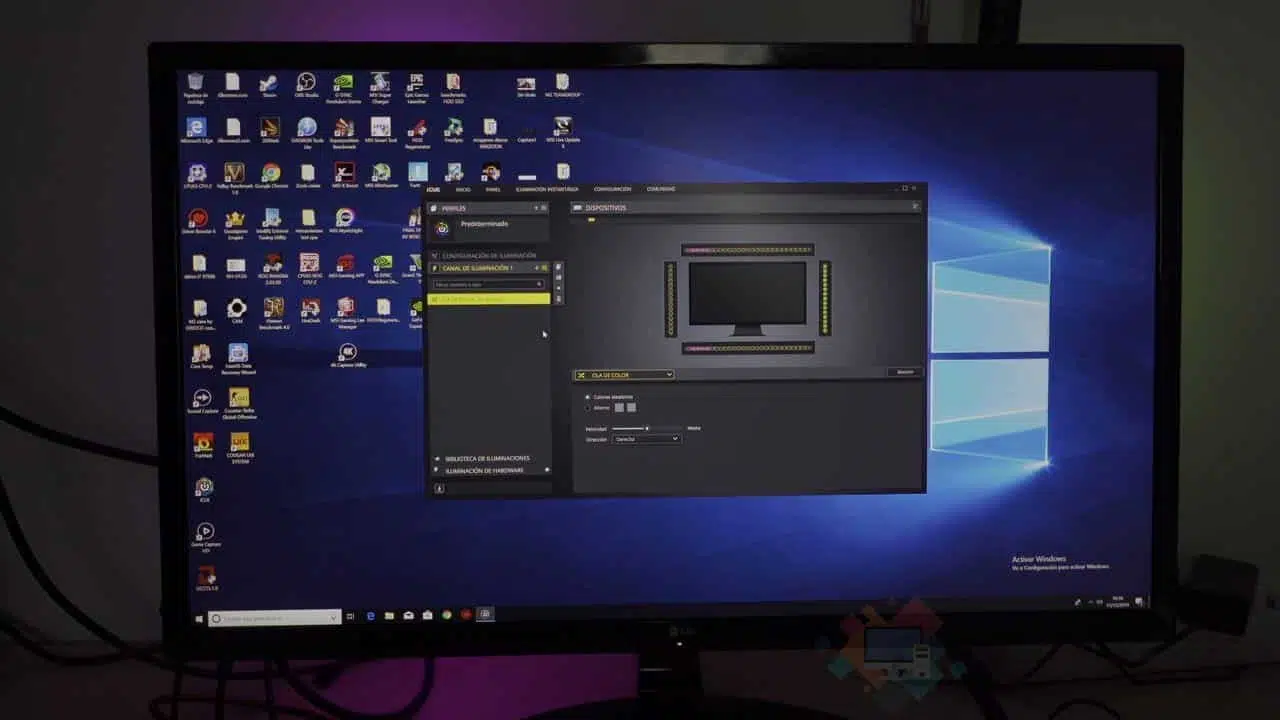Select the Microsoft Edge desktop icon
The height and width of the screenshot is (720, 1280).
[196, 130]
